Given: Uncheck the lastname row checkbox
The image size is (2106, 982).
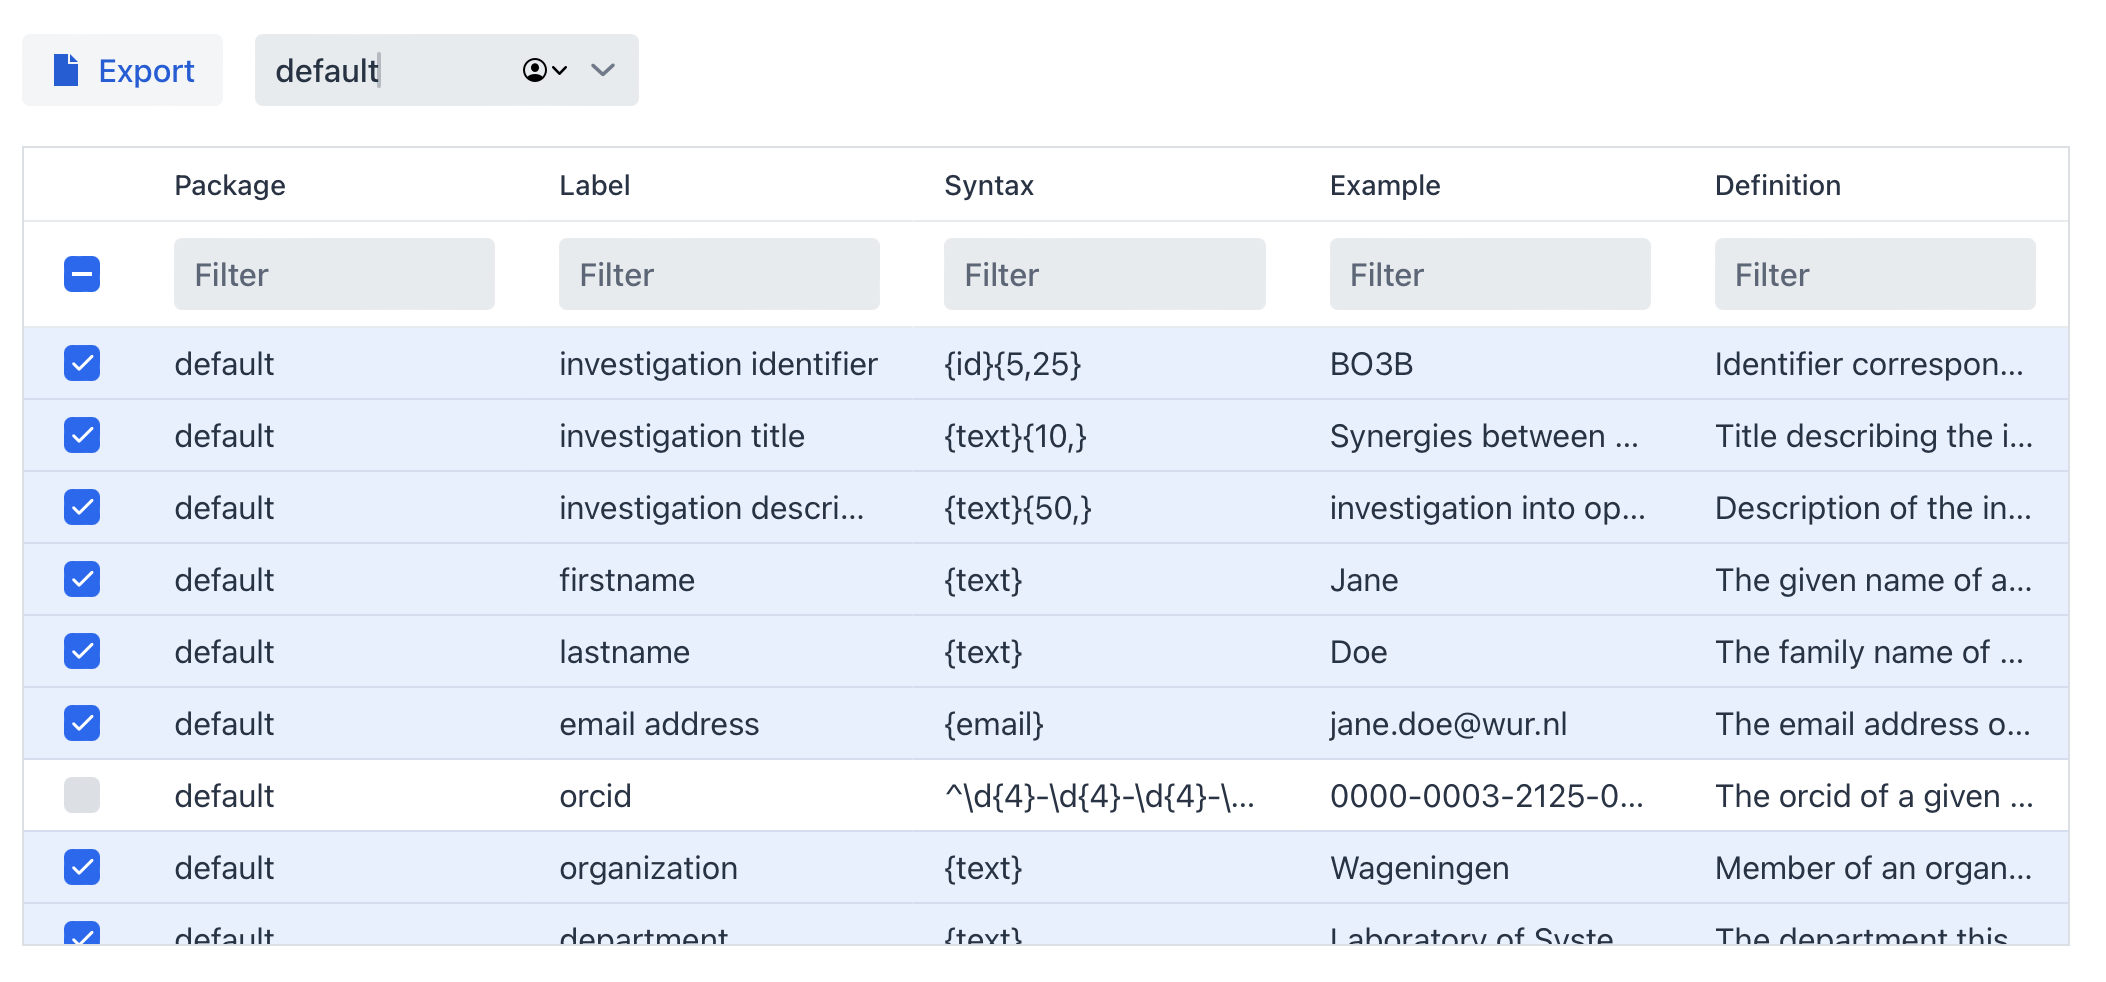Looking at the screenshot, I should [x=82, y=651].
